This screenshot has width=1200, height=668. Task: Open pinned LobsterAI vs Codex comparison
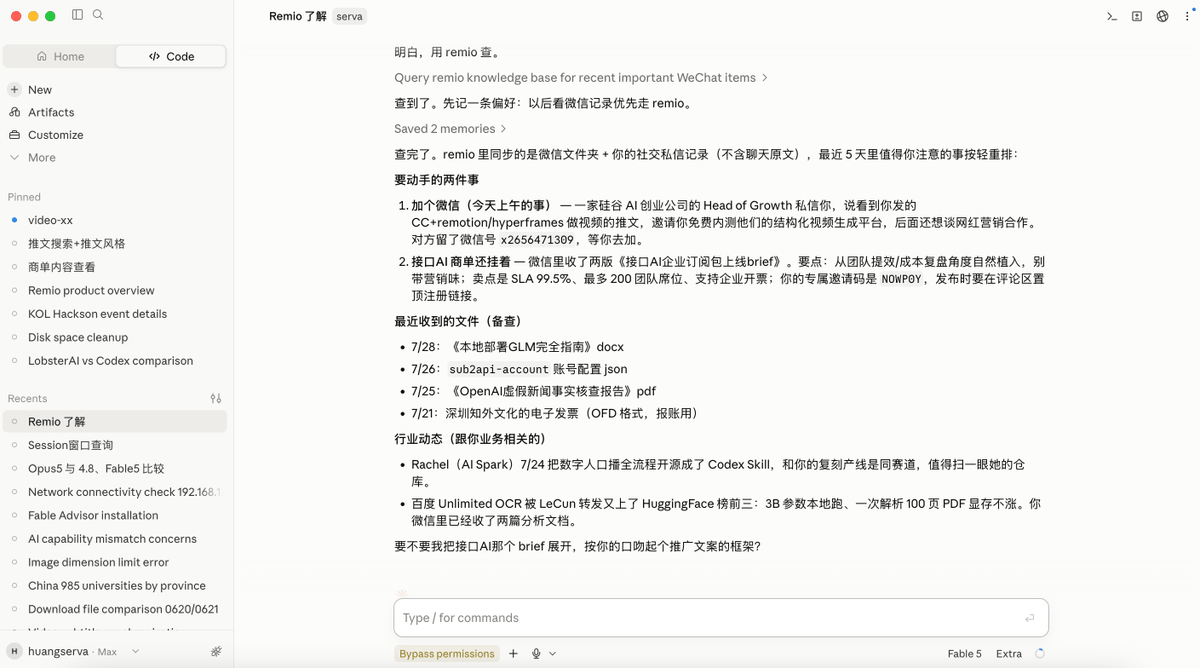[116, 361]
